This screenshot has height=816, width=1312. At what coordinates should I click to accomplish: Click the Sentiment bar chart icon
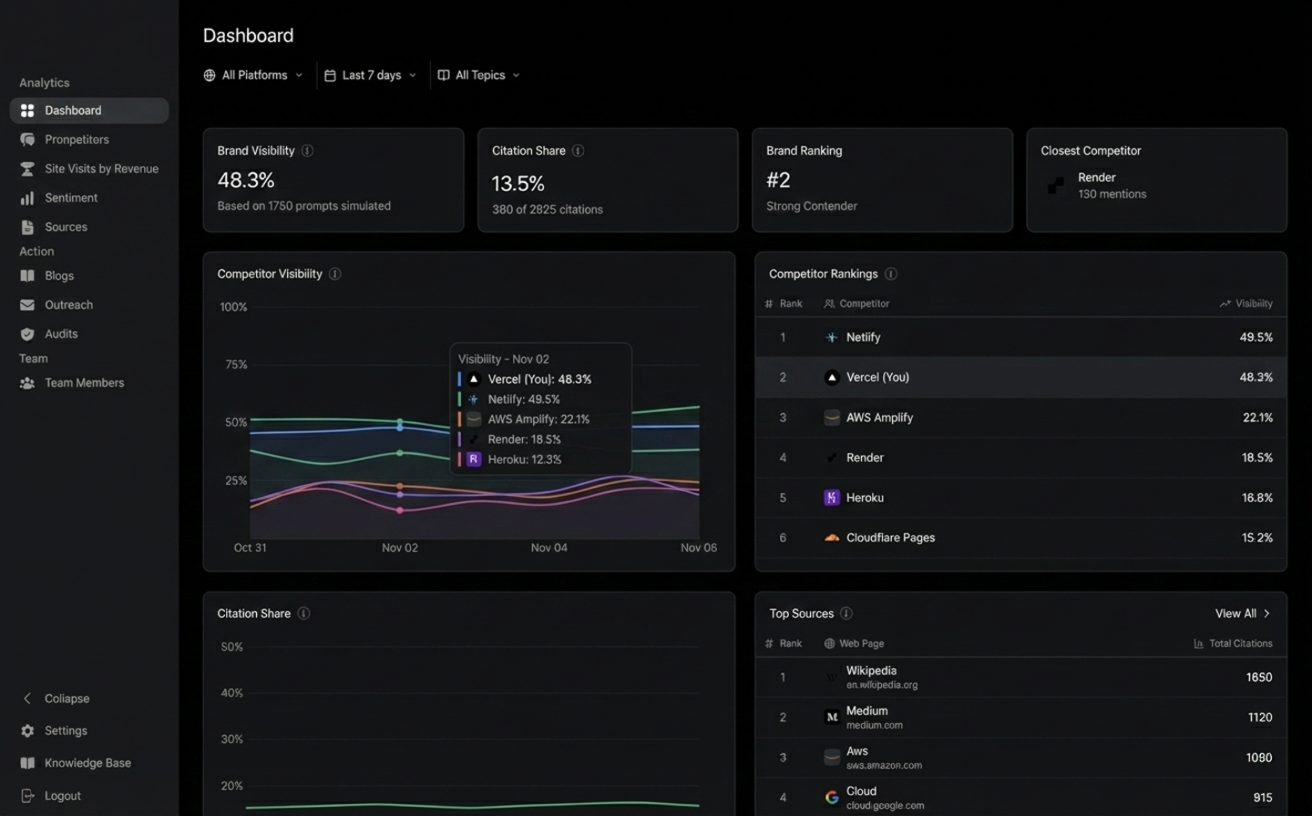[x=27, y=197]
